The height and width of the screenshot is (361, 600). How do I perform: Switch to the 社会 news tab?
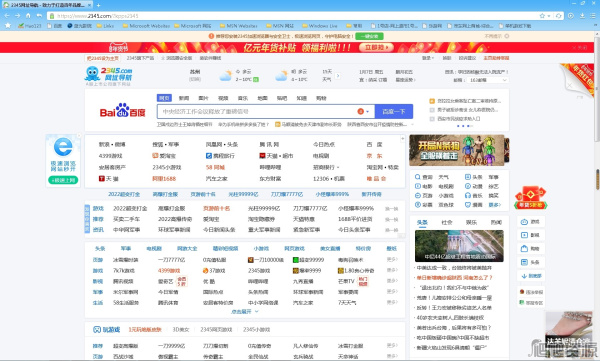click(x=447, y=222)
